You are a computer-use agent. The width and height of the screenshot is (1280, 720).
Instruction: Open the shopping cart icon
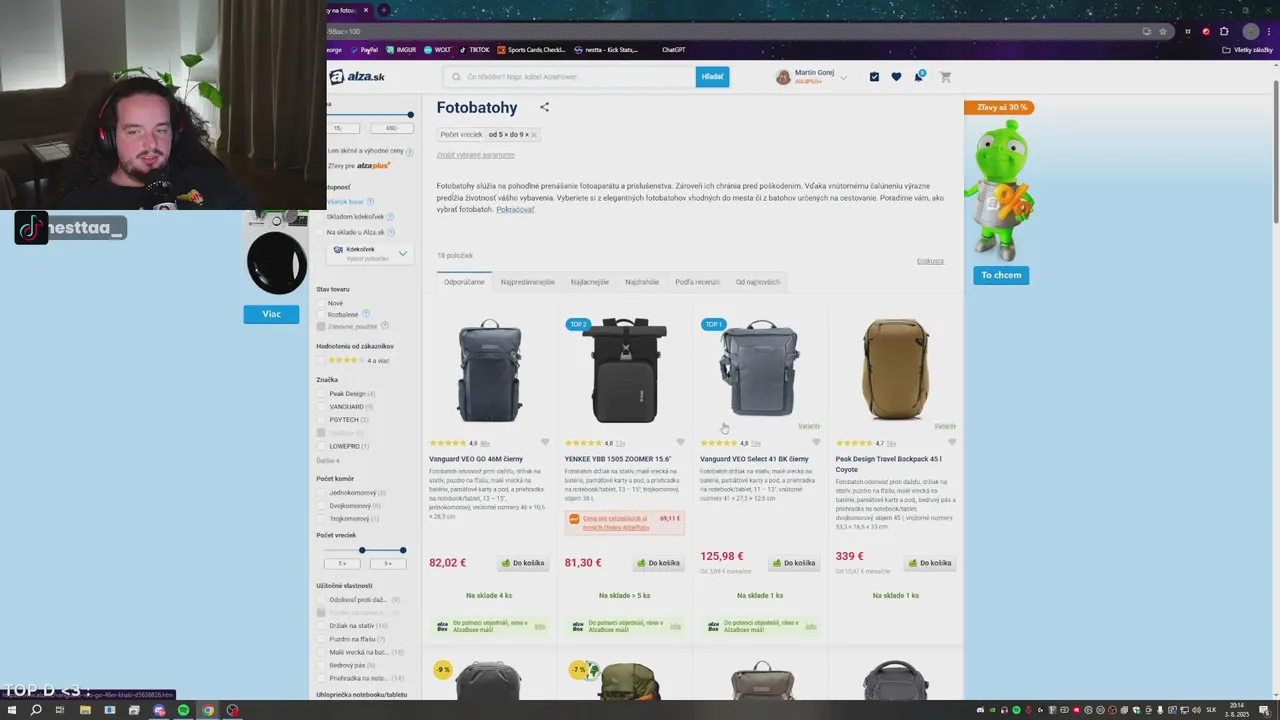tap(945, 77)
